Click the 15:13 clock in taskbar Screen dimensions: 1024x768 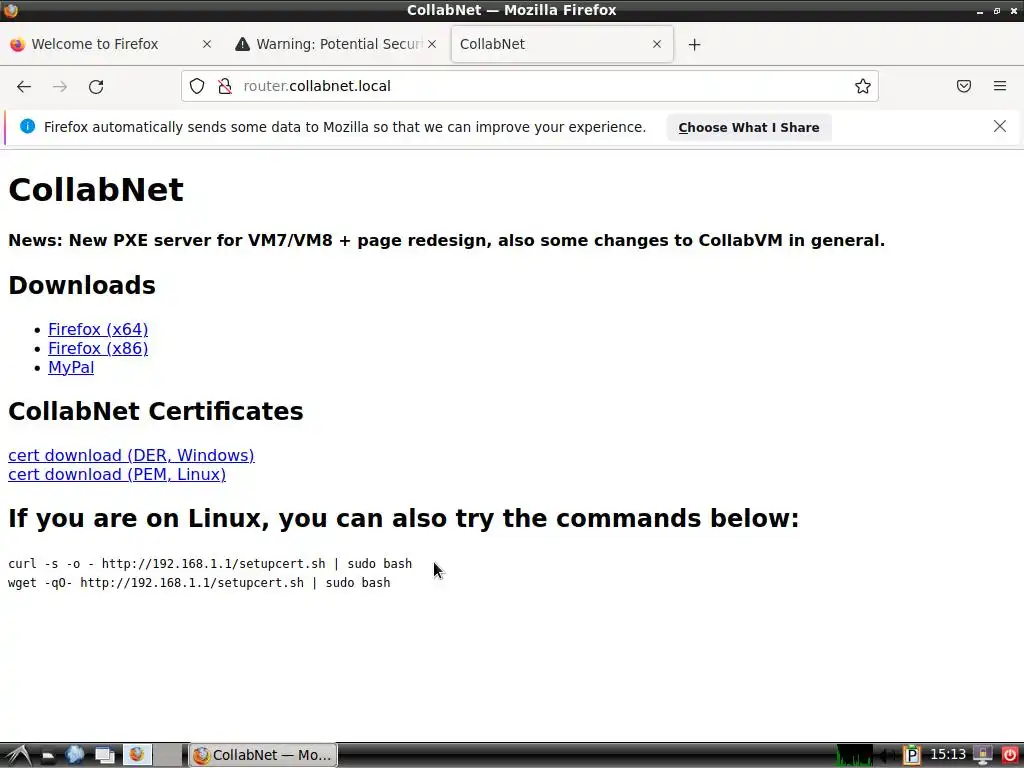[x=948, y=755]
